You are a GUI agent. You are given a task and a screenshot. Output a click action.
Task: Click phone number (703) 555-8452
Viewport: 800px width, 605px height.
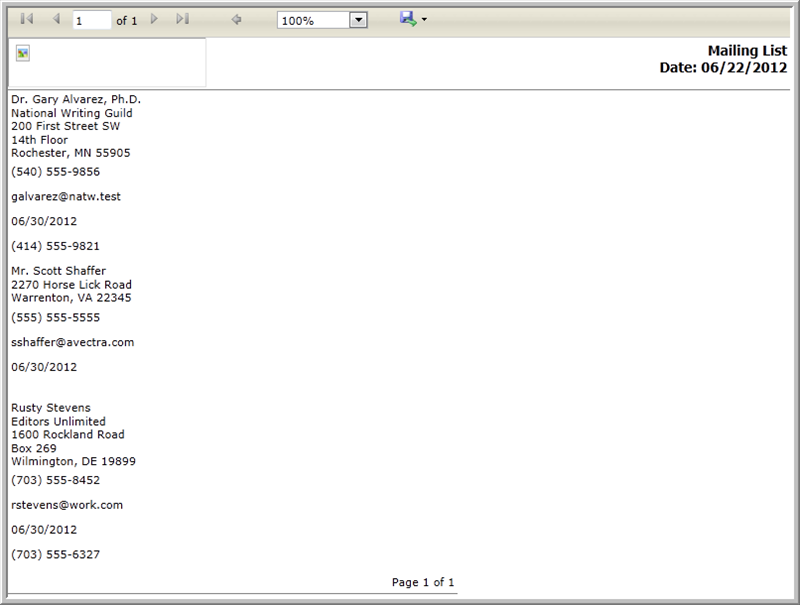tap(56, 480)
